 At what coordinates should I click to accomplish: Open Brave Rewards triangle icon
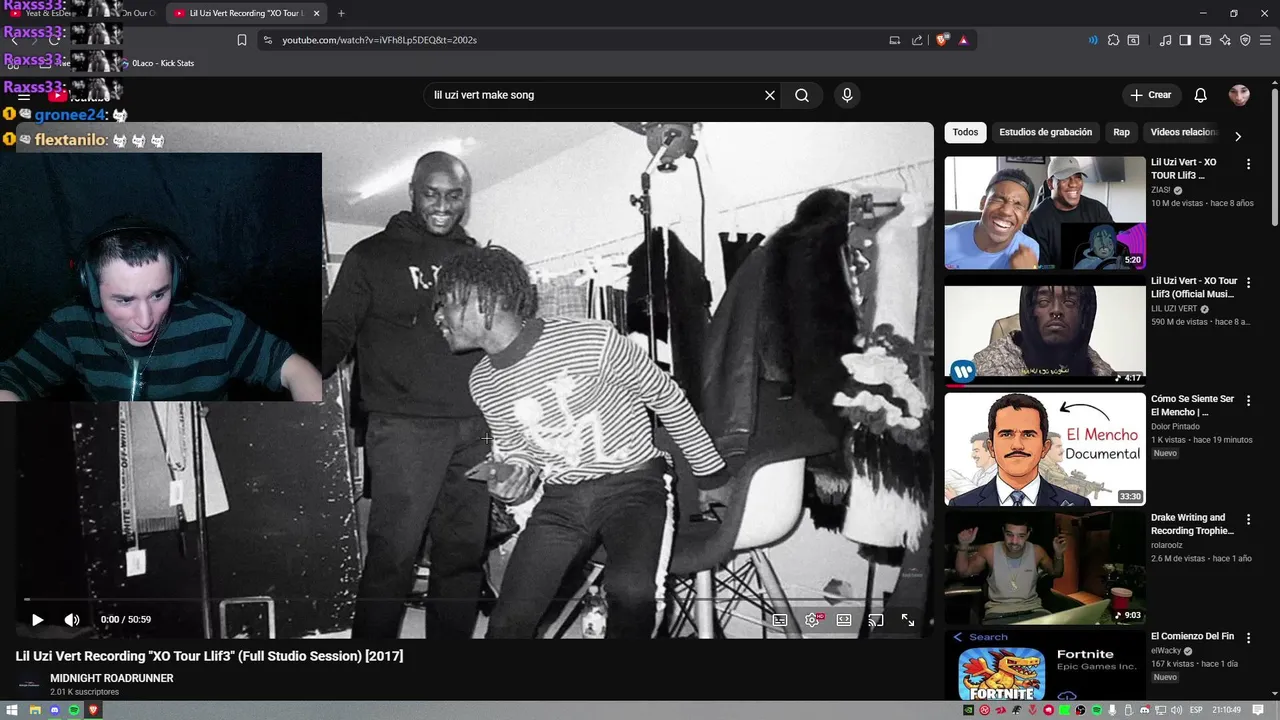click(963, 40)
